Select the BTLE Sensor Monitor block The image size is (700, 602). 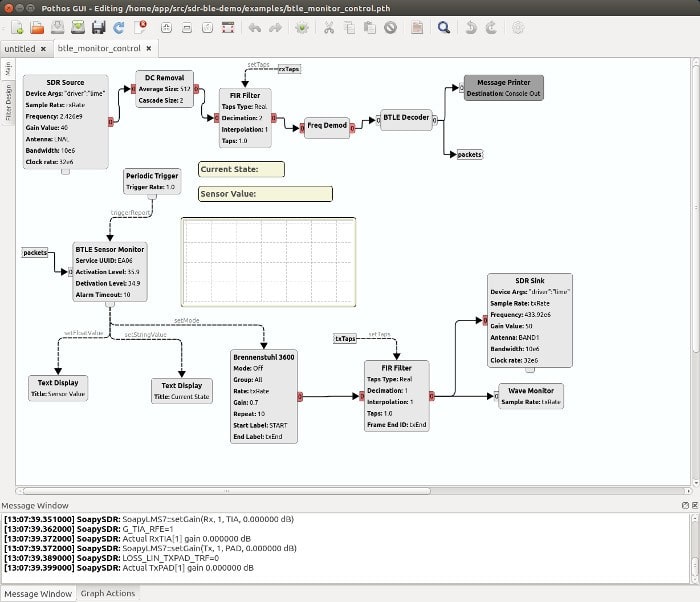109,272
